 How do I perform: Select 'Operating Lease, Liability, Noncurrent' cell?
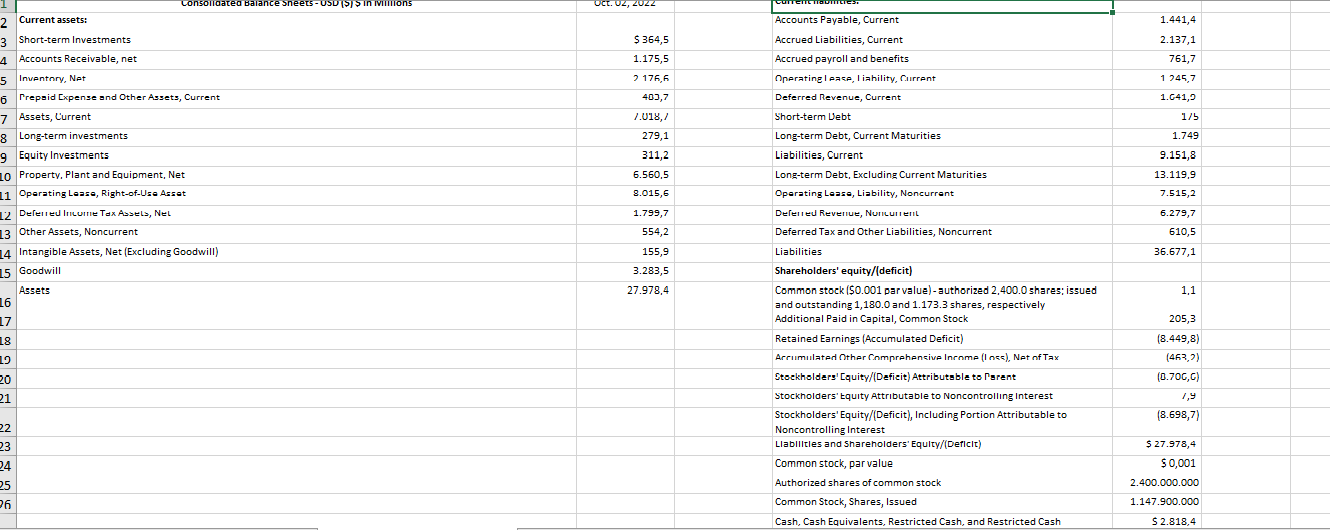point(942,193)
